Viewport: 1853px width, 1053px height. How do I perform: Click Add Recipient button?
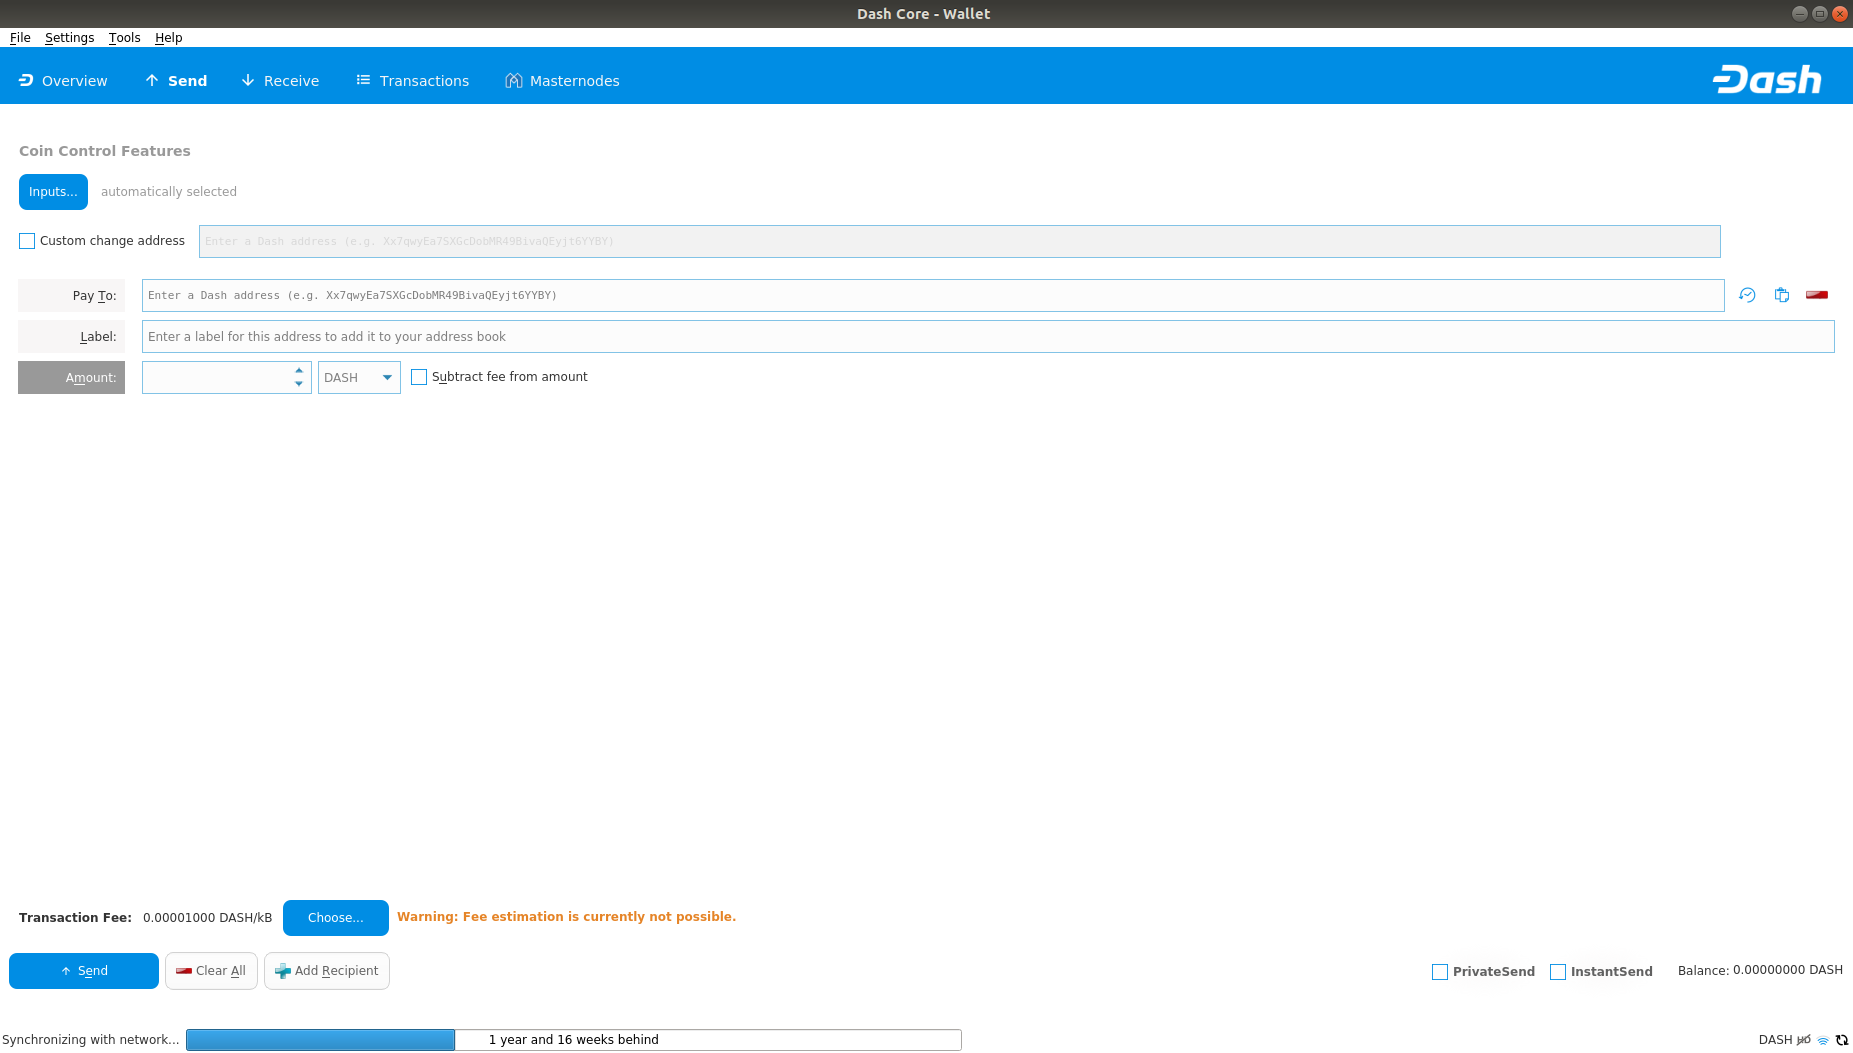pos(327,971)
